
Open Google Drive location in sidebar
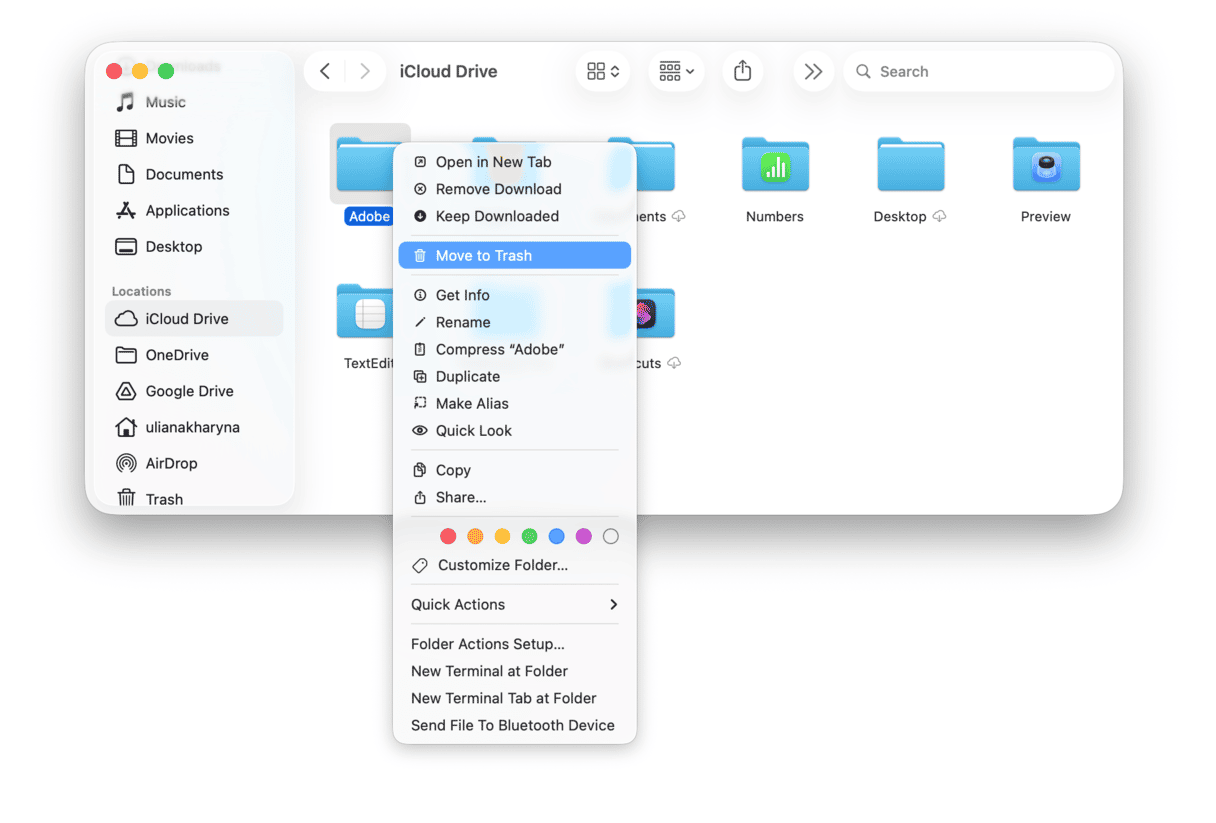click(x=189, y=391)
